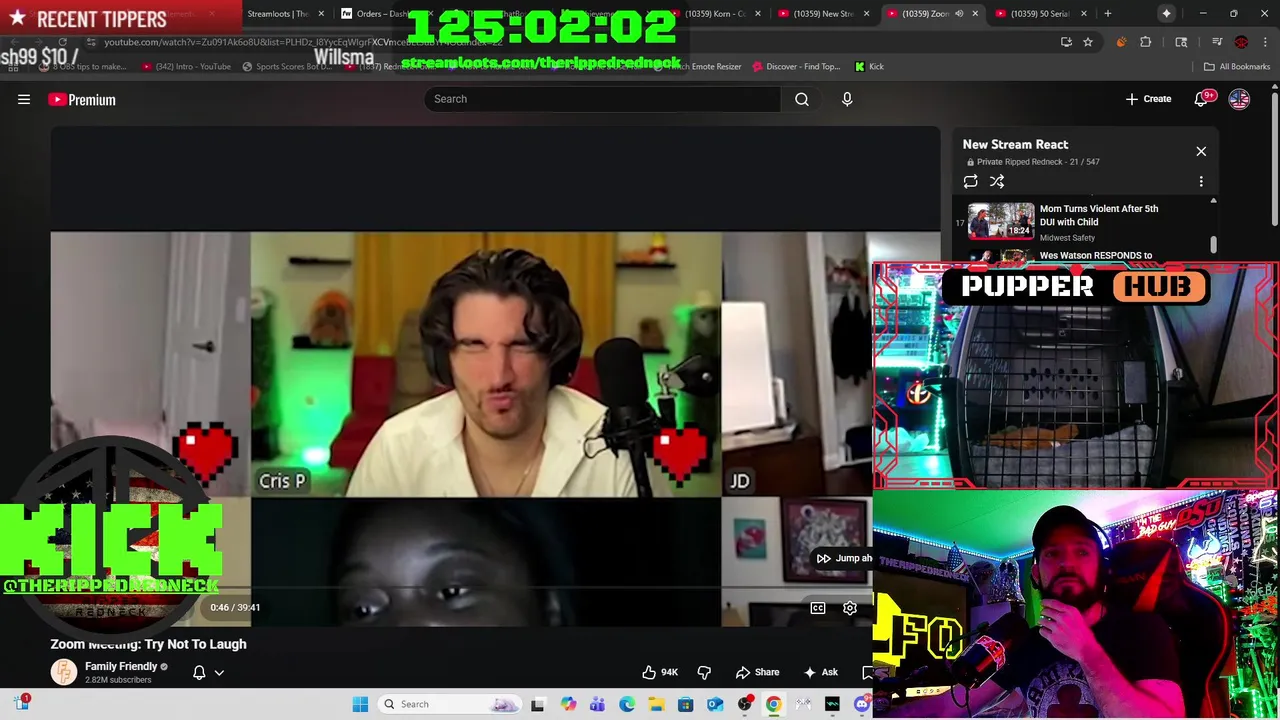The image size is (1280, 720).
Task: Click the Ask AI button
Action: 821,672
